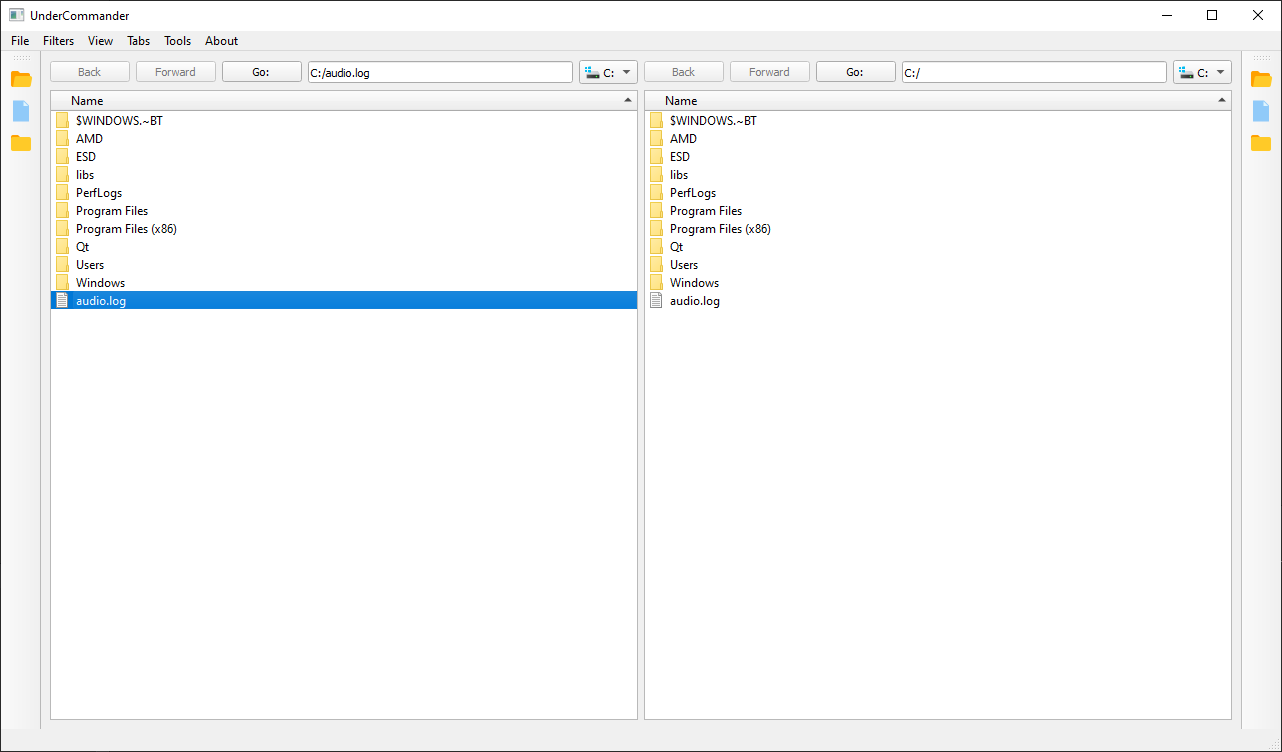This screenshot has width=1282, height=752.
Task: Click the open folder icon in left sidebar
Action: [x=21, y=79]
